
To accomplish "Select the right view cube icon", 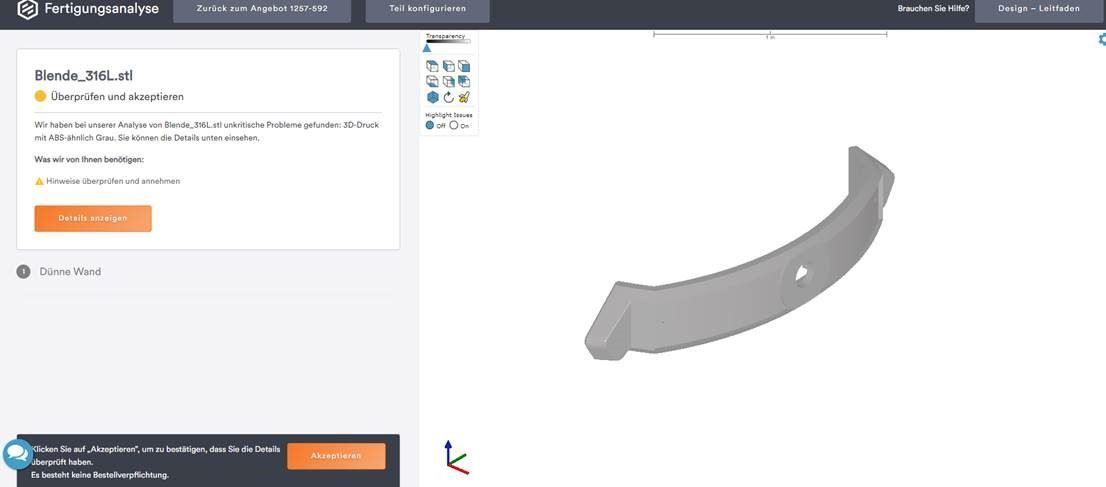I will tap(449, 81).
